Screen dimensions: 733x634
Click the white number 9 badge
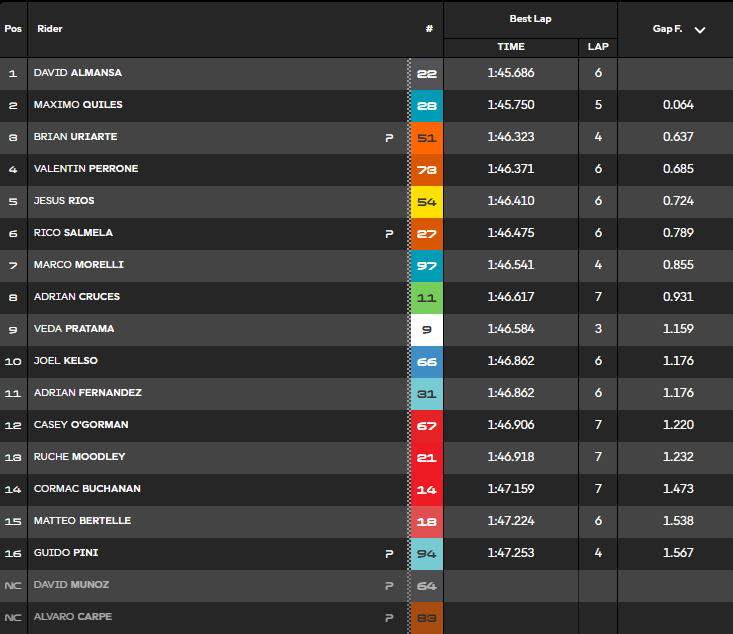(427, 330)
